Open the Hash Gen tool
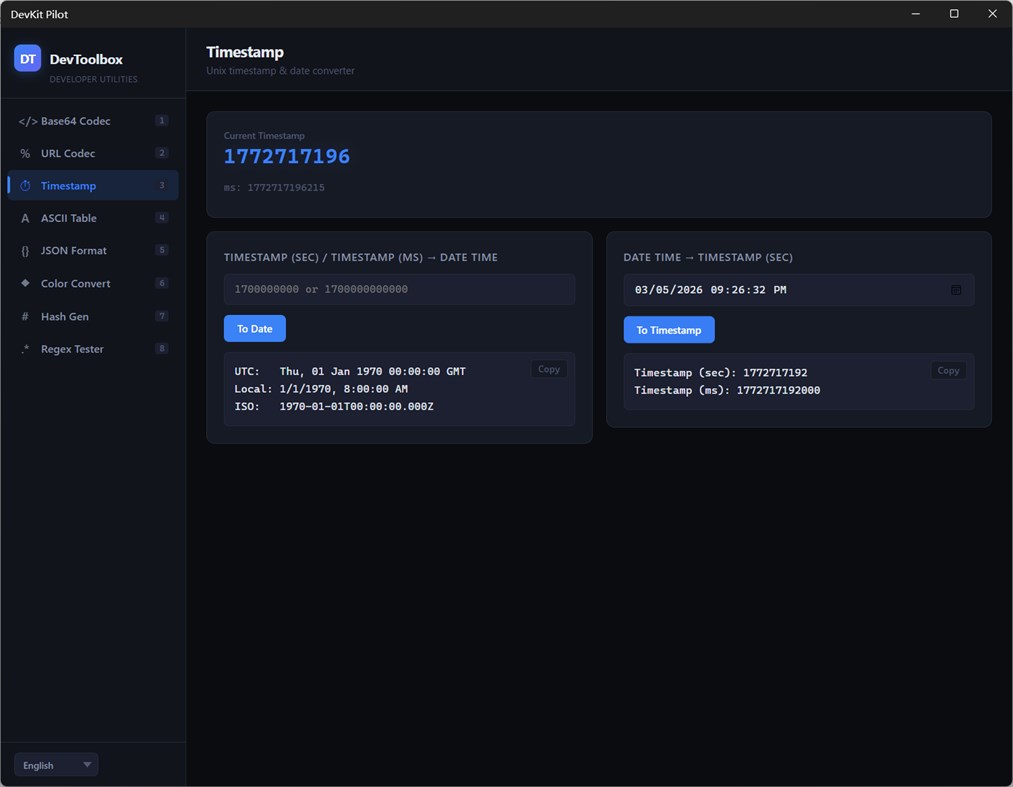Viewport: 1013px width, 787px height. pyautogui.click(x=93, y=316)
